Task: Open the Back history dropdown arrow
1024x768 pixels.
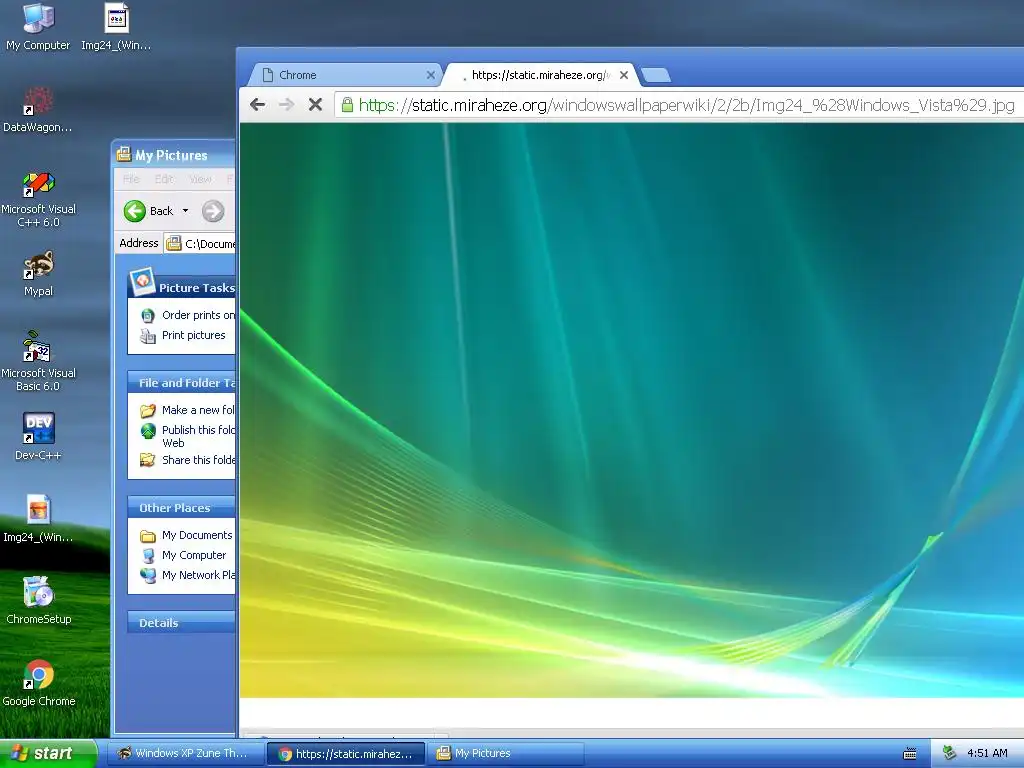Action: 185,211
